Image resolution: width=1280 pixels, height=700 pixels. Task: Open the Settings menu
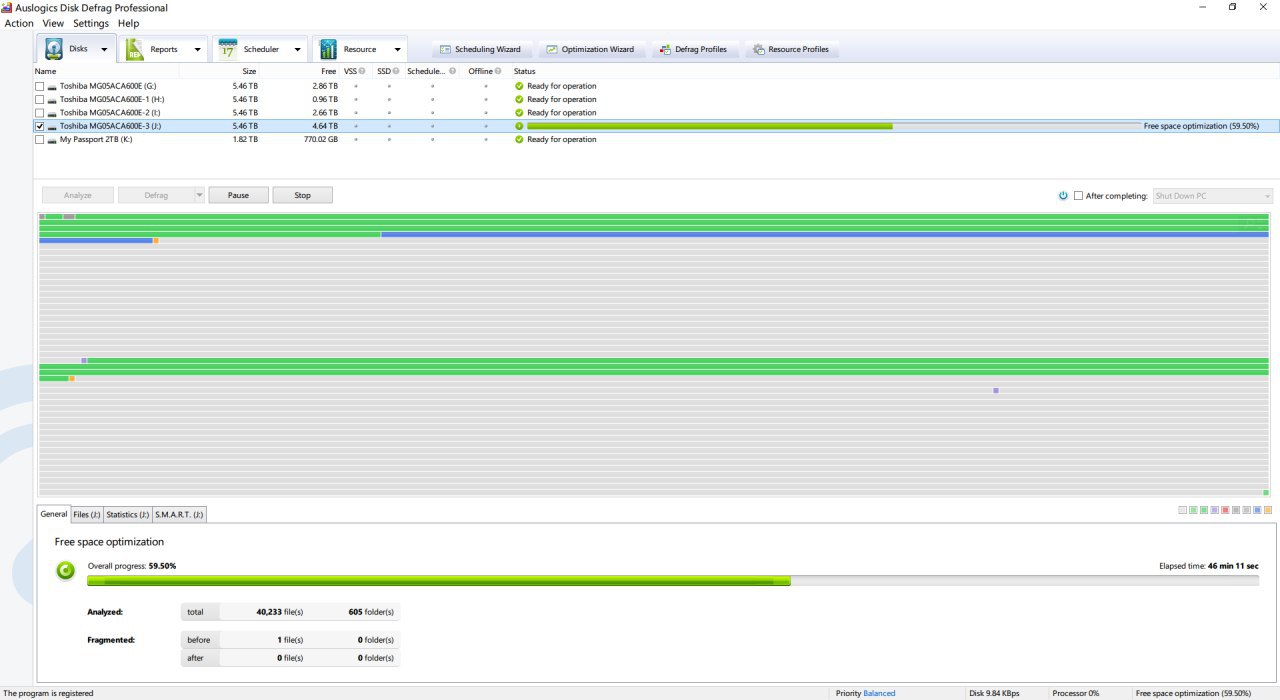(x=91, y=23)
